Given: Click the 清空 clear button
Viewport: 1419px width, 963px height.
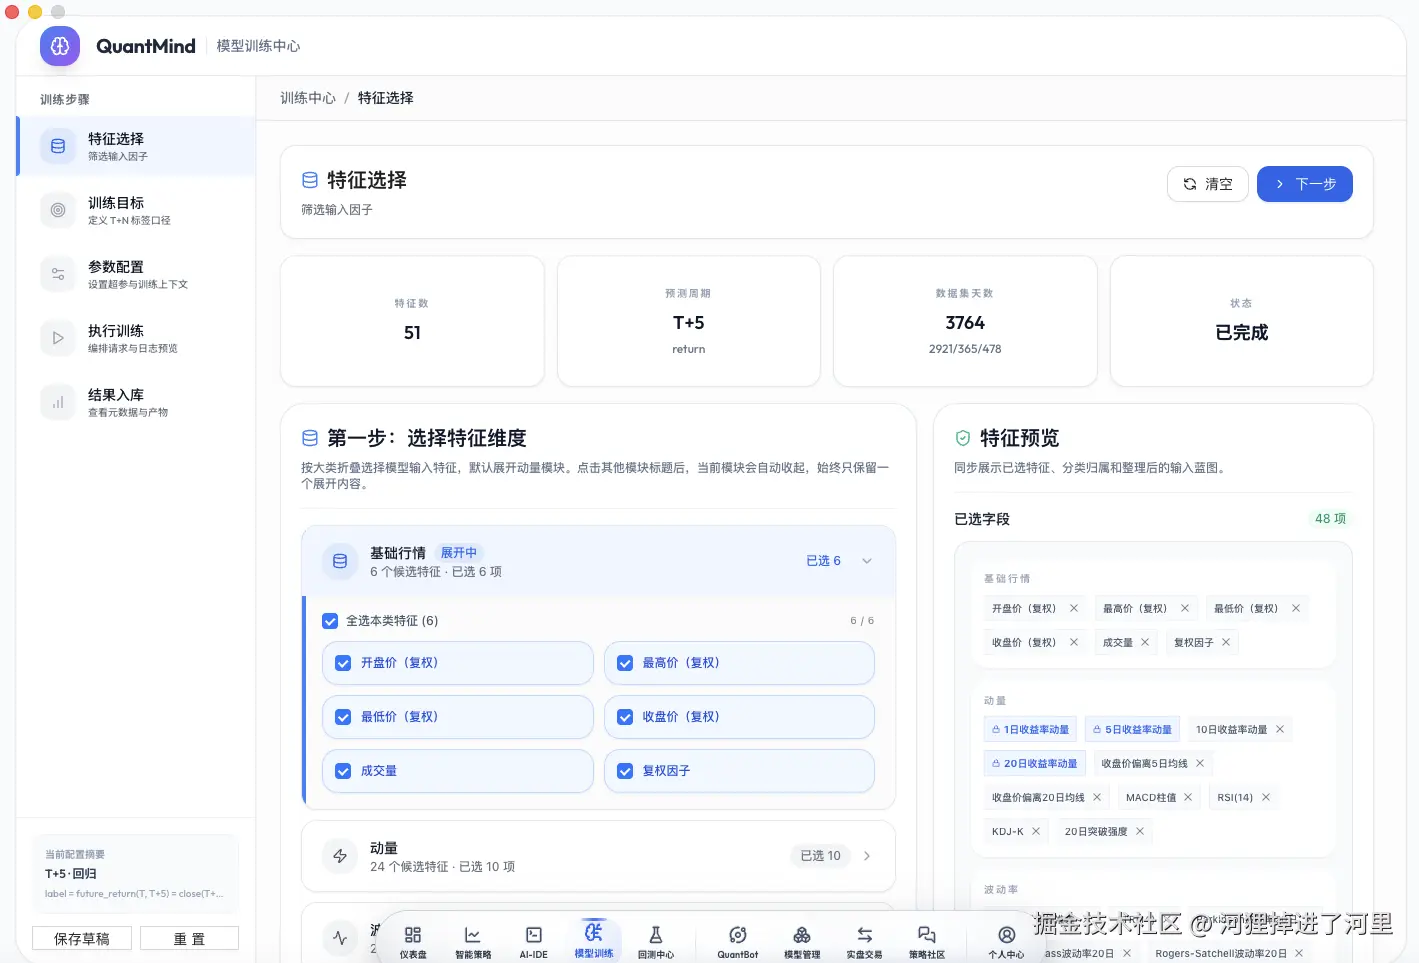Looking at the screenshot, I should [1208, 184].
